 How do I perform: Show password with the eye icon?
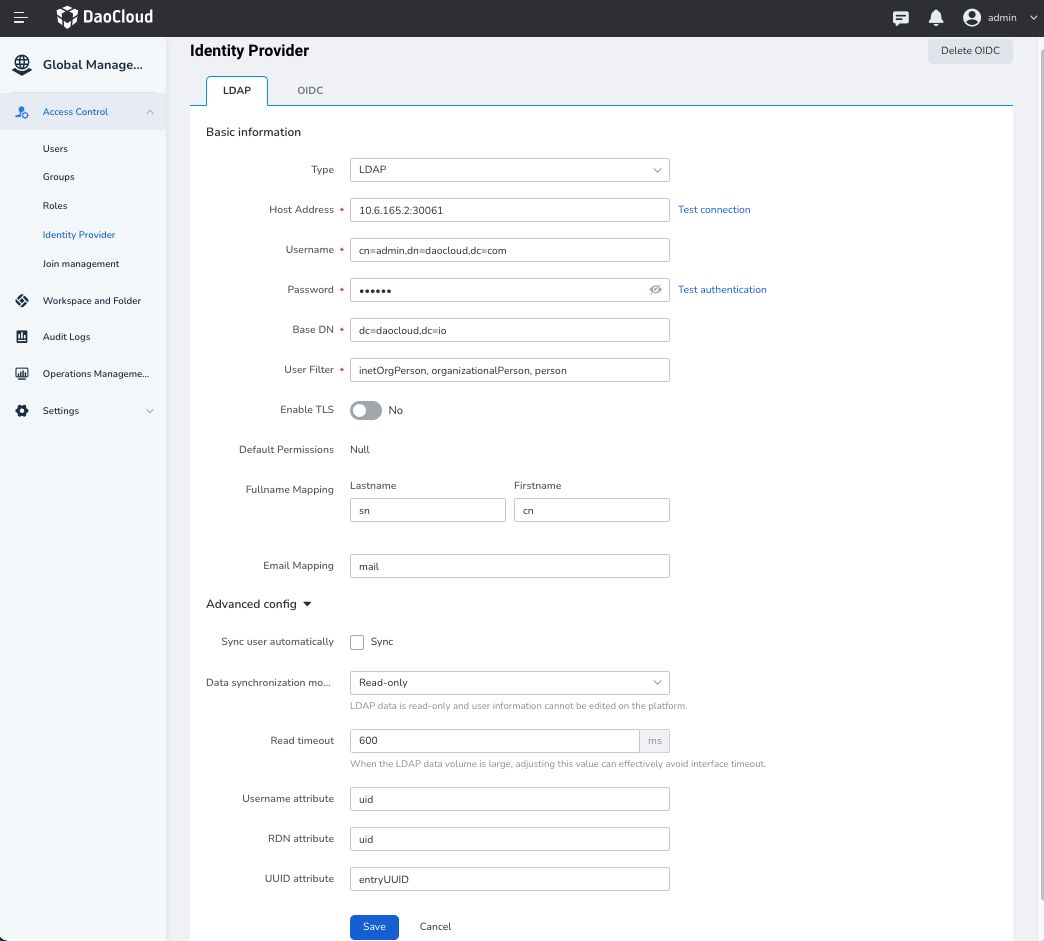click(655, 290)
